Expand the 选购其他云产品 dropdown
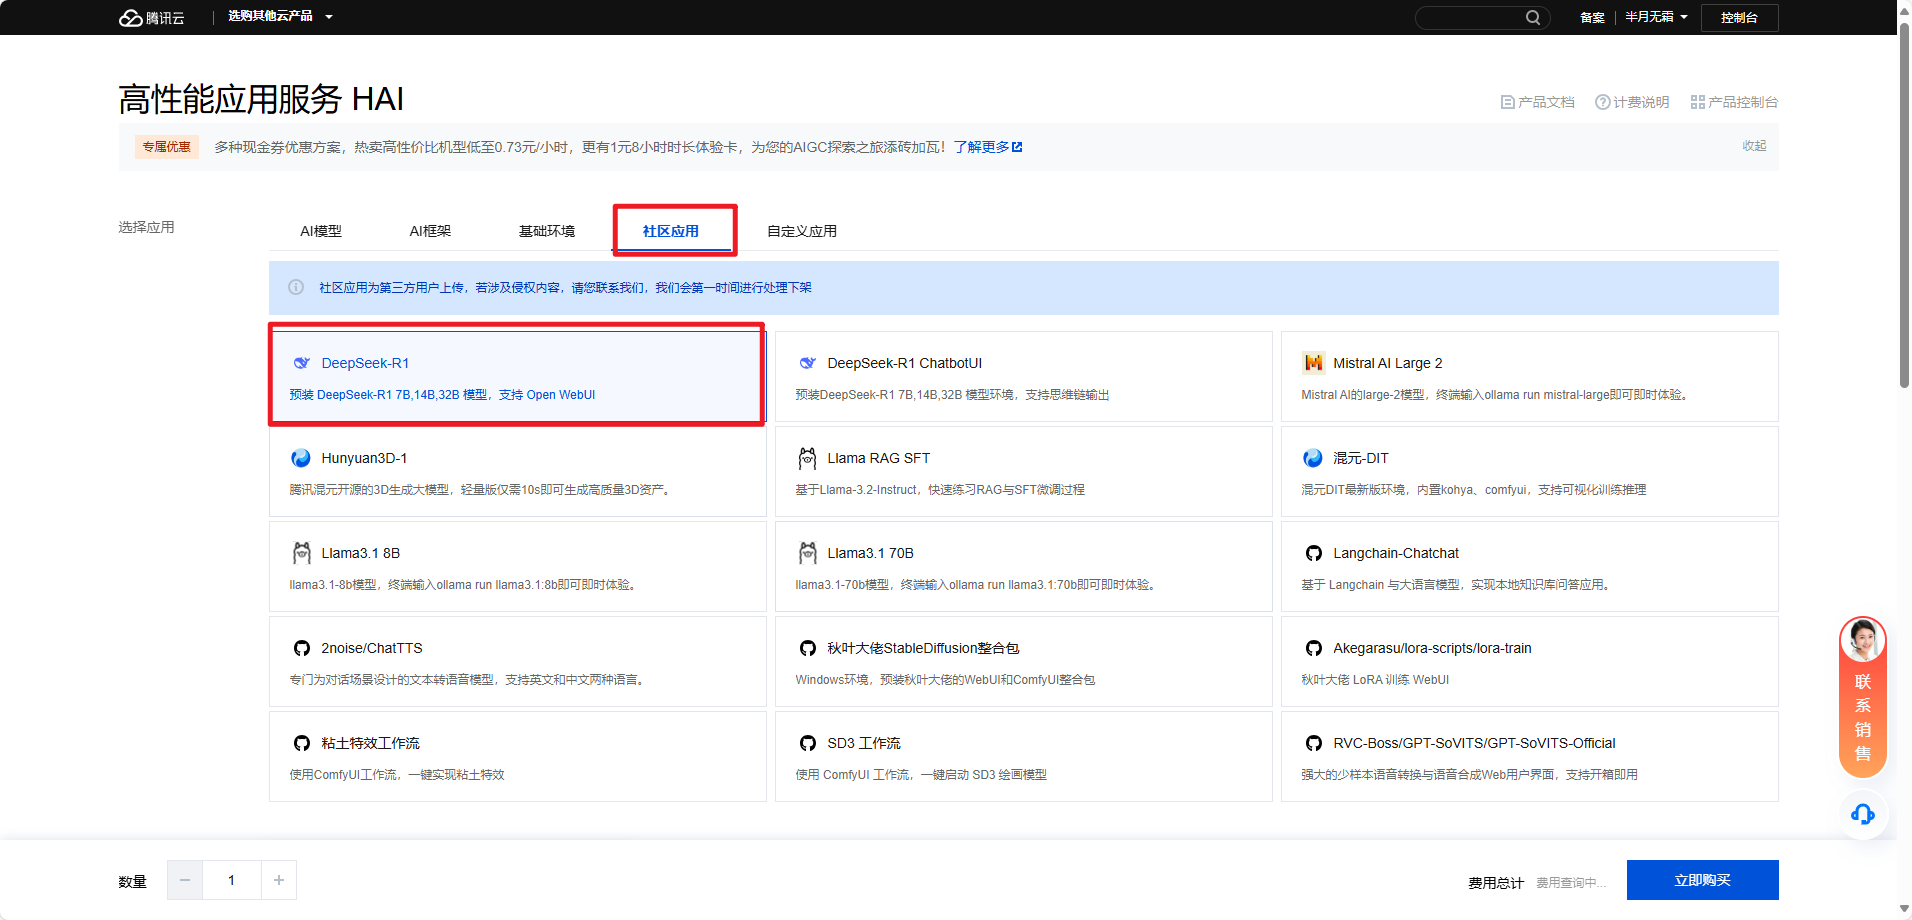The width and height of the screenshot is (1912, 920). click(x=280, y=17)
